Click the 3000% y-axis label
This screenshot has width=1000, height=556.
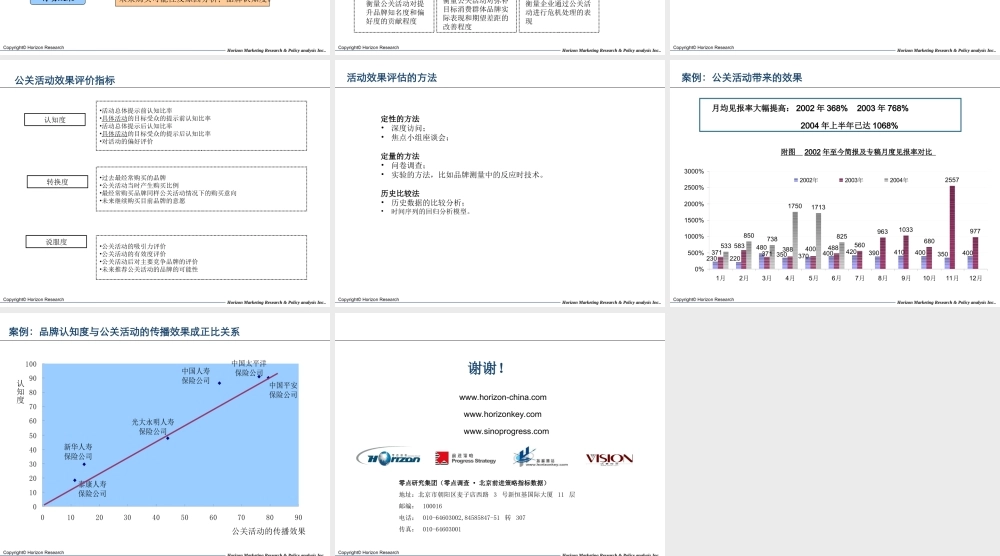(694, 172)
